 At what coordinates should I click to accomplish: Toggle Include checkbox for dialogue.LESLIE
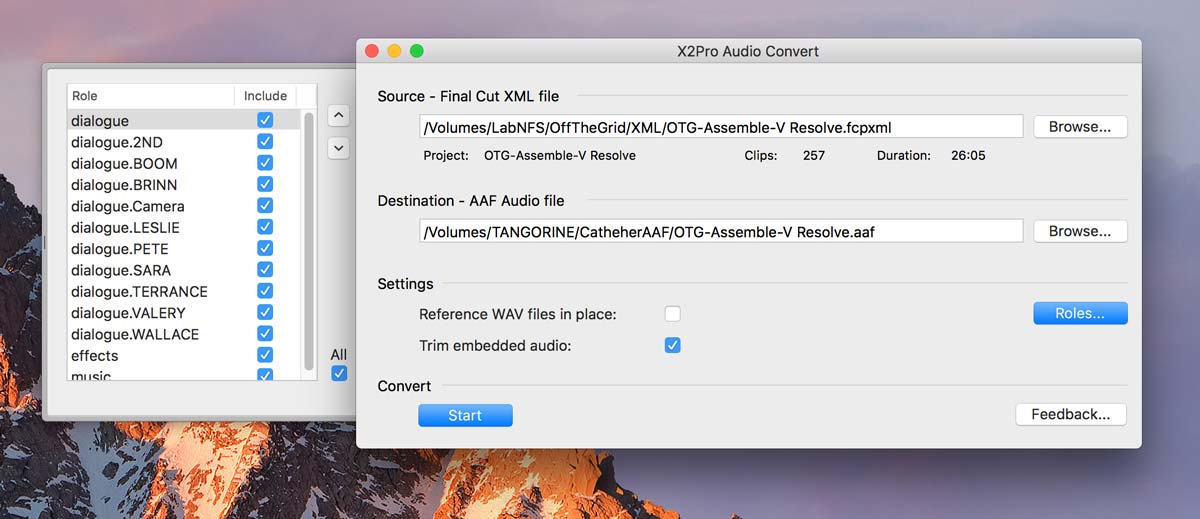(265, 227)
